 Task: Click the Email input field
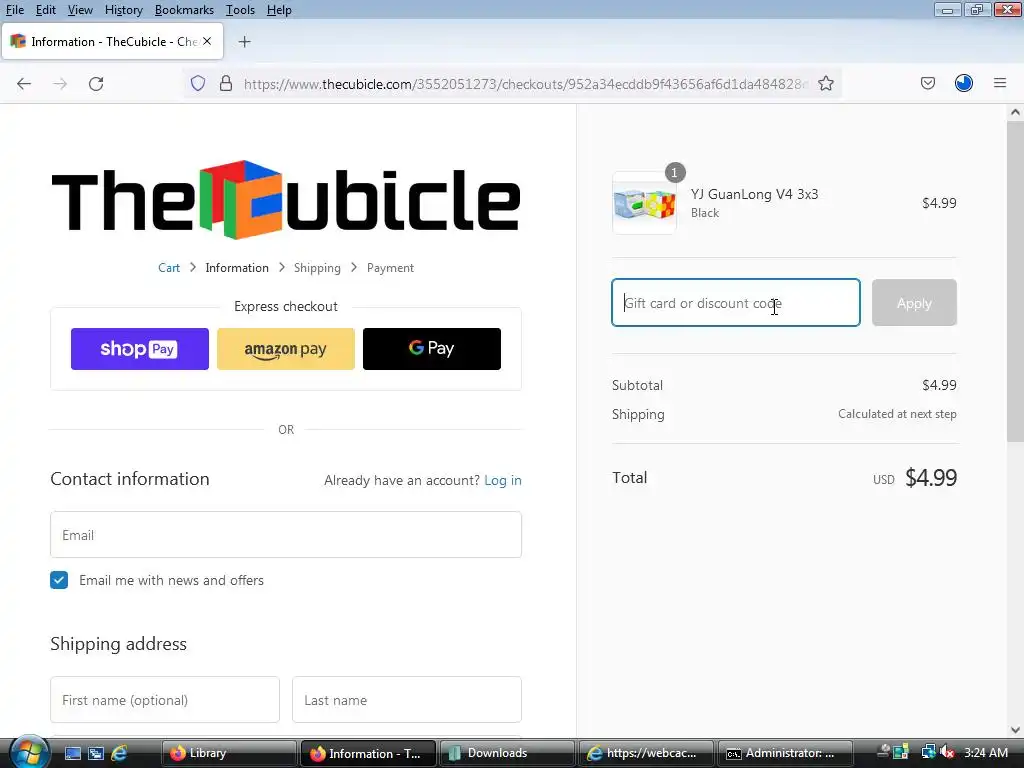[x=286, y=535]
